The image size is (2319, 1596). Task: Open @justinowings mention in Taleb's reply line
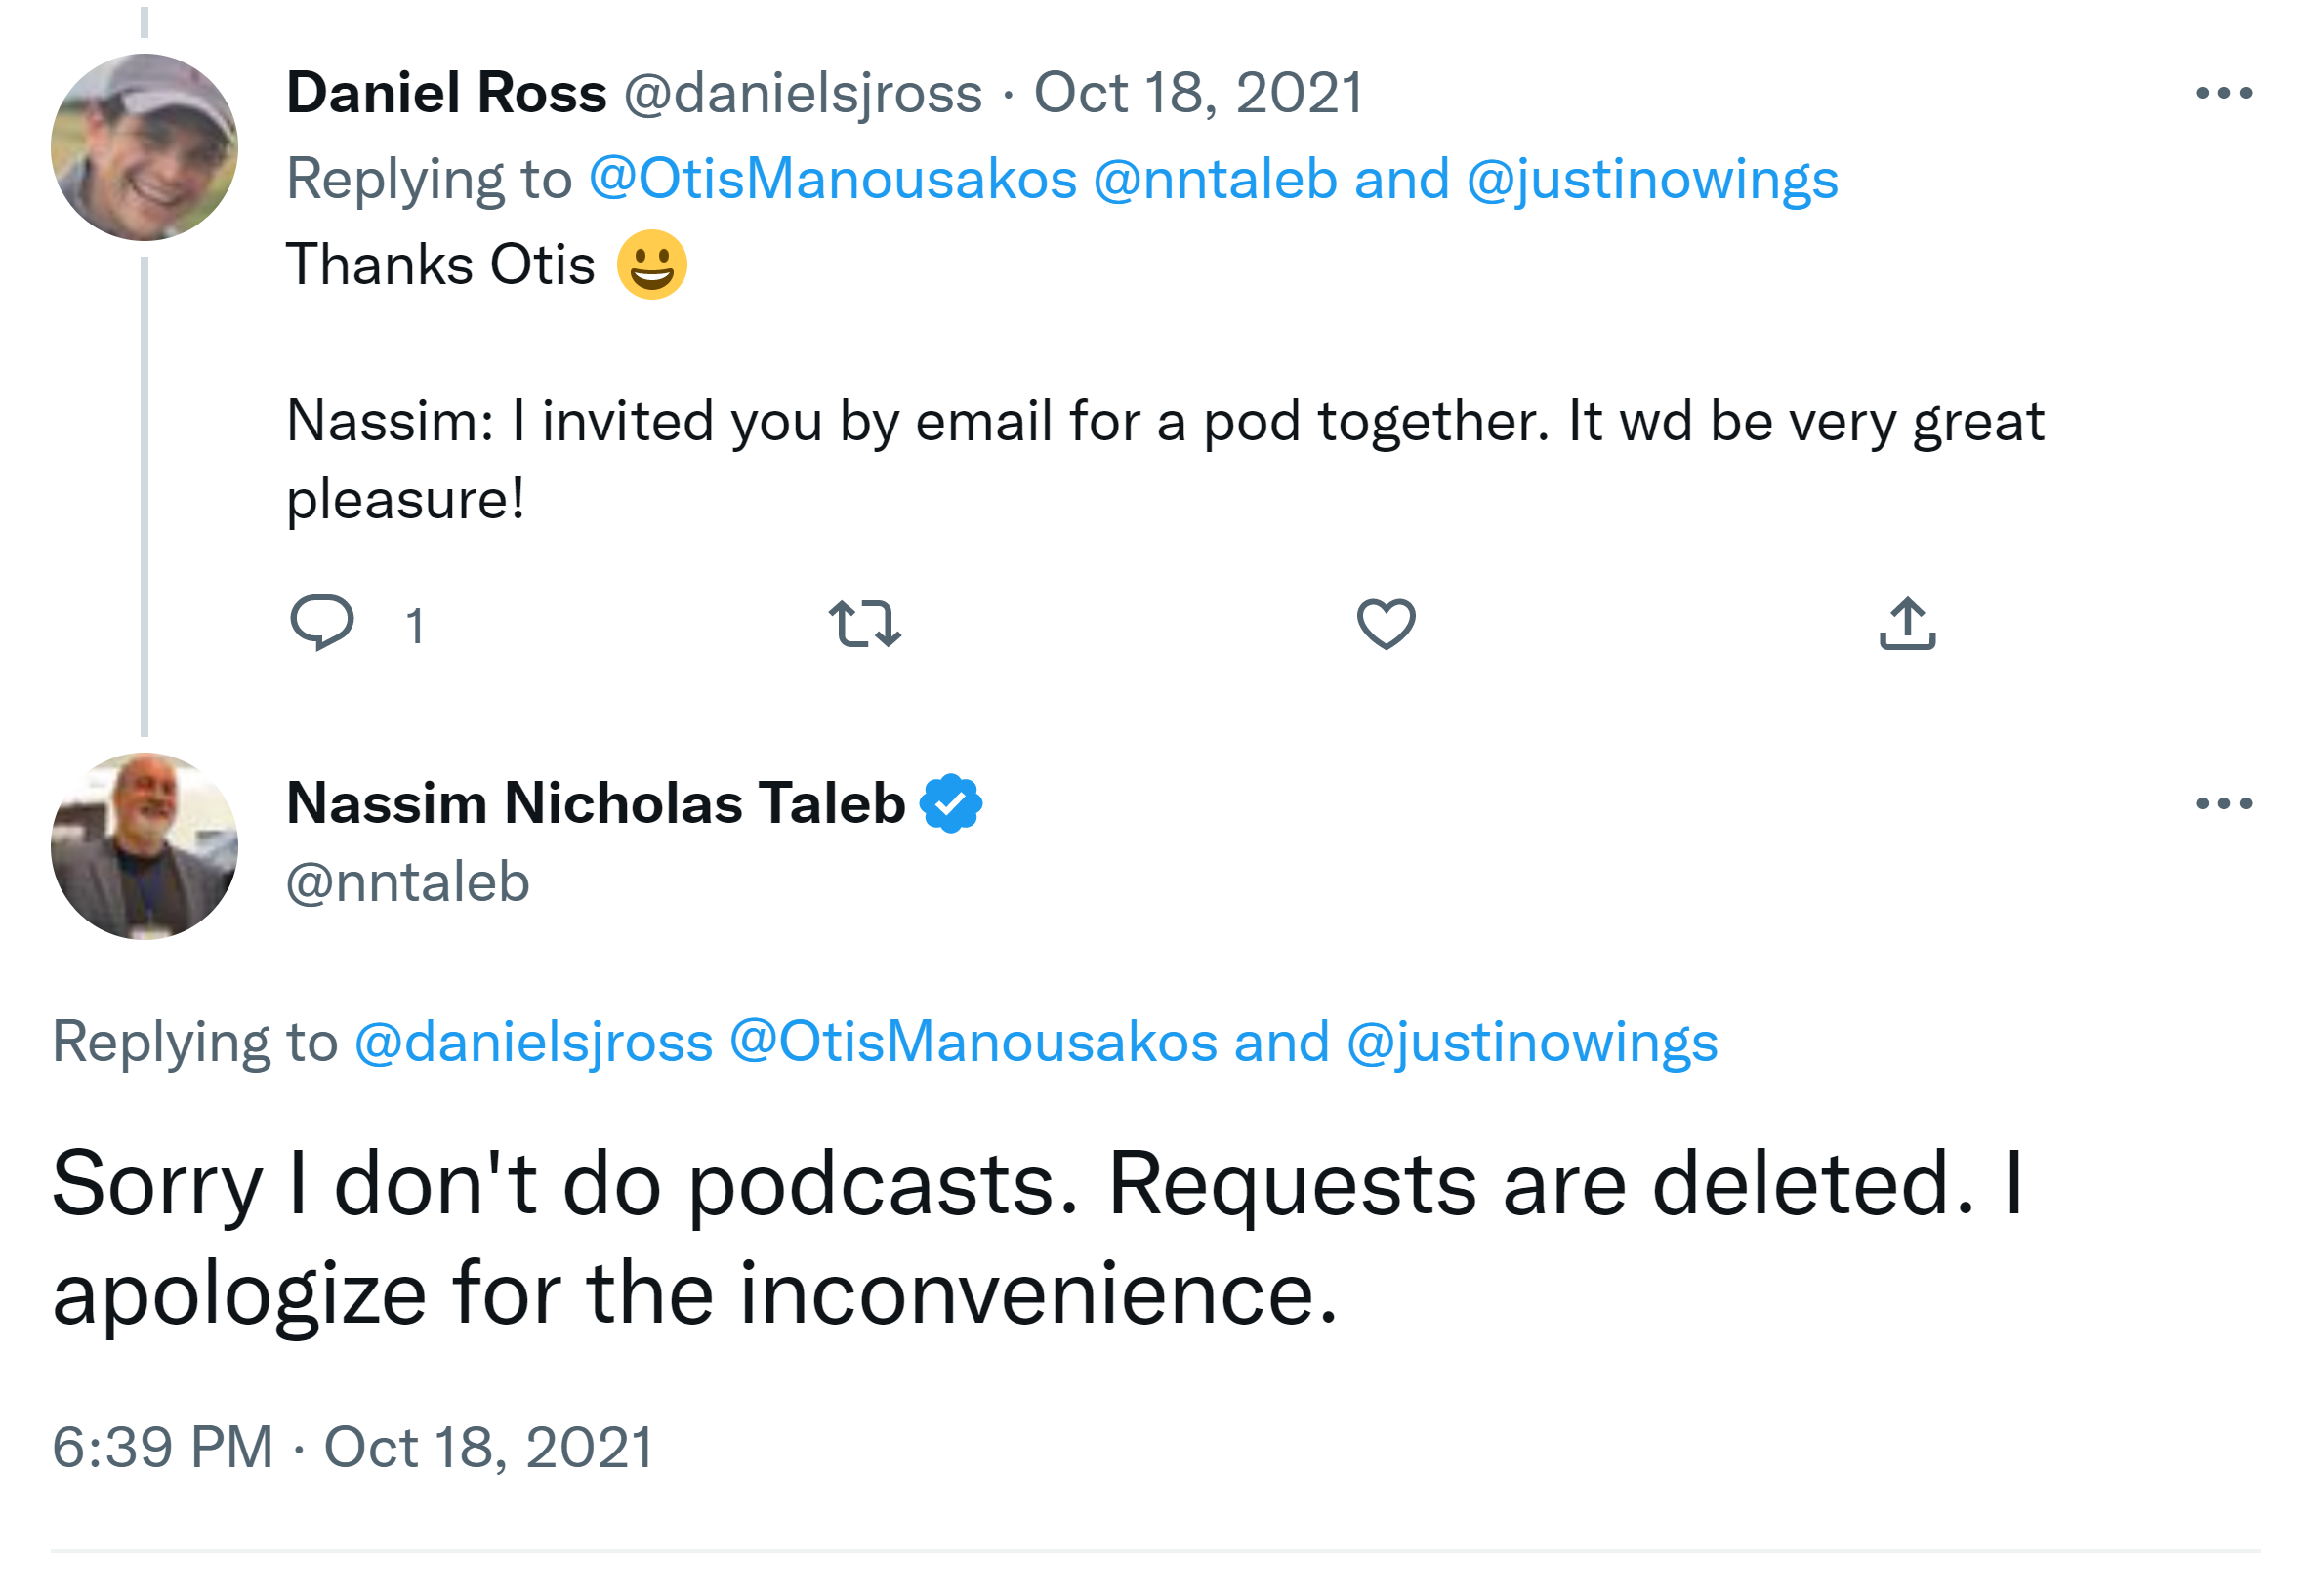pyautogui.click(x=1532, y=1042)
